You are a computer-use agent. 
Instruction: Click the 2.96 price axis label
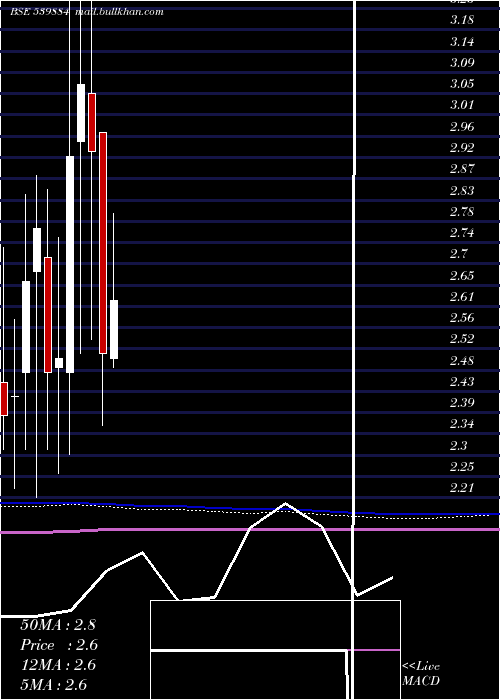462,126
